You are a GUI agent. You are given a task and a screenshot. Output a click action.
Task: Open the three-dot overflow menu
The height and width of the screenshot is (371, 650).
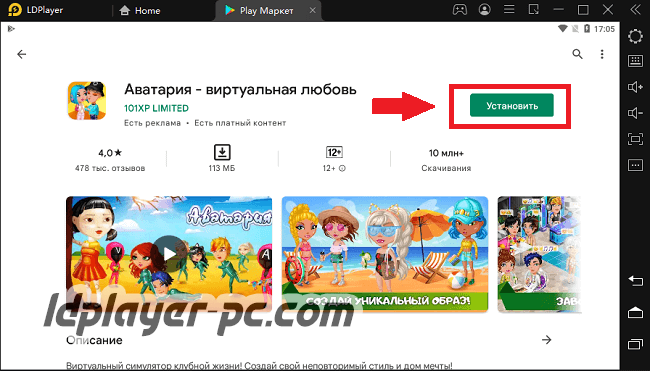[602, 54]
